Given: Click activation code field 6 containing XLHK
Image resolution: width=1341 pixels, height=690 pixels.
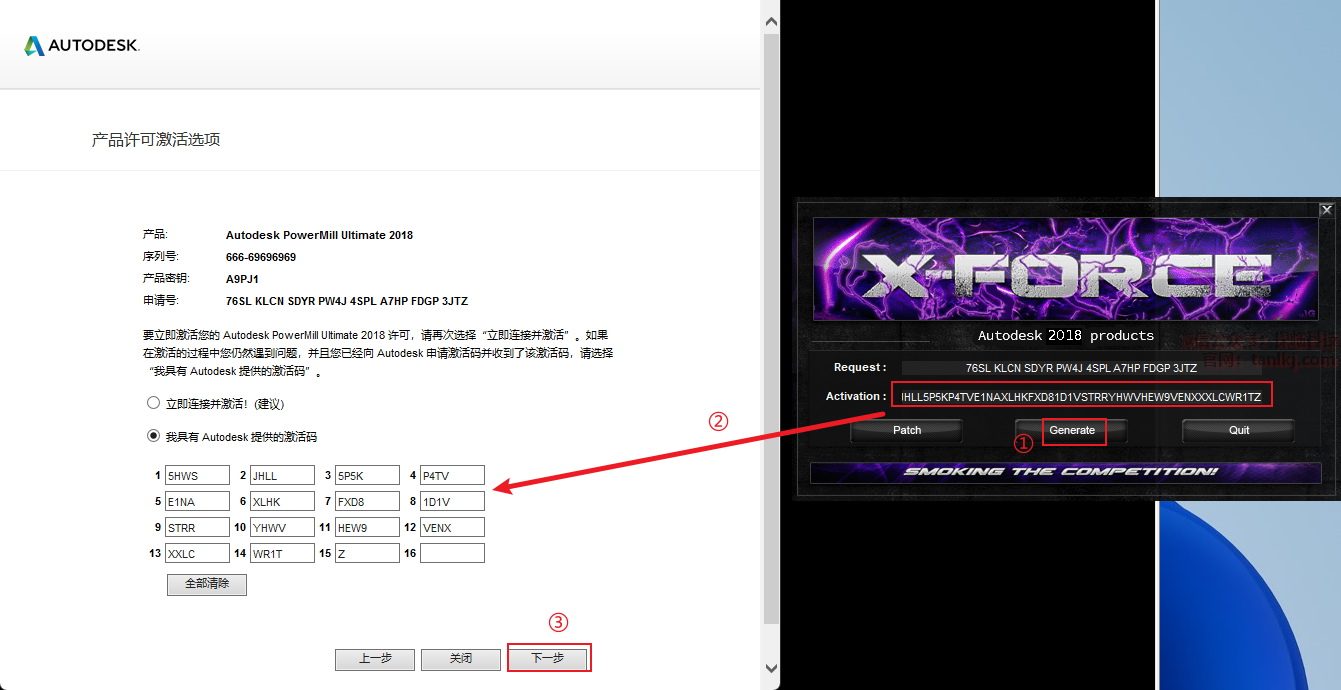Looking at the screenshot, I should tap(282, 501).
